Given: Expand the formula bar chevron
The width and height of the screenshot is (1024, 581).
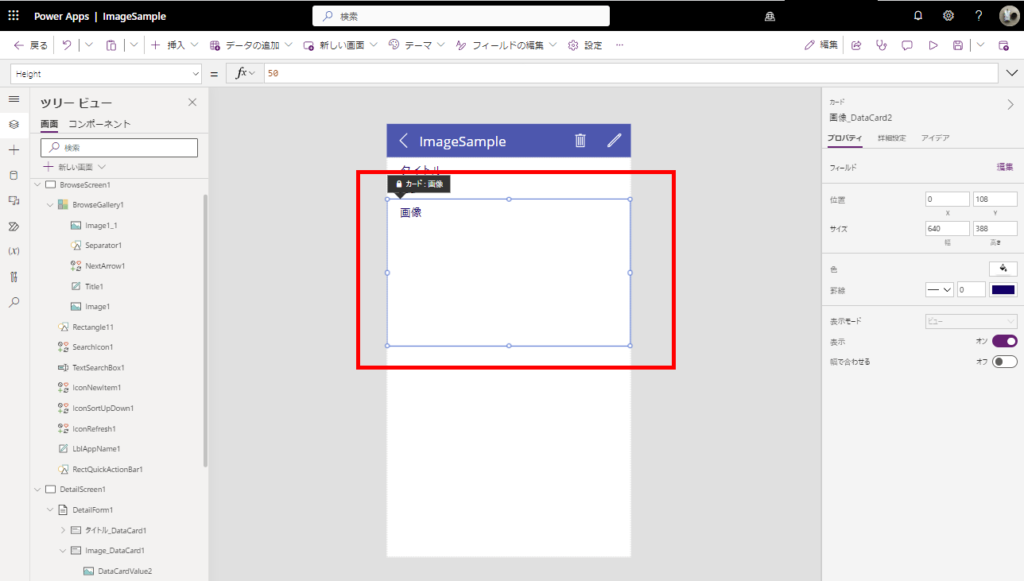Looking at the screenshot, I should (x=1012, y=73).
